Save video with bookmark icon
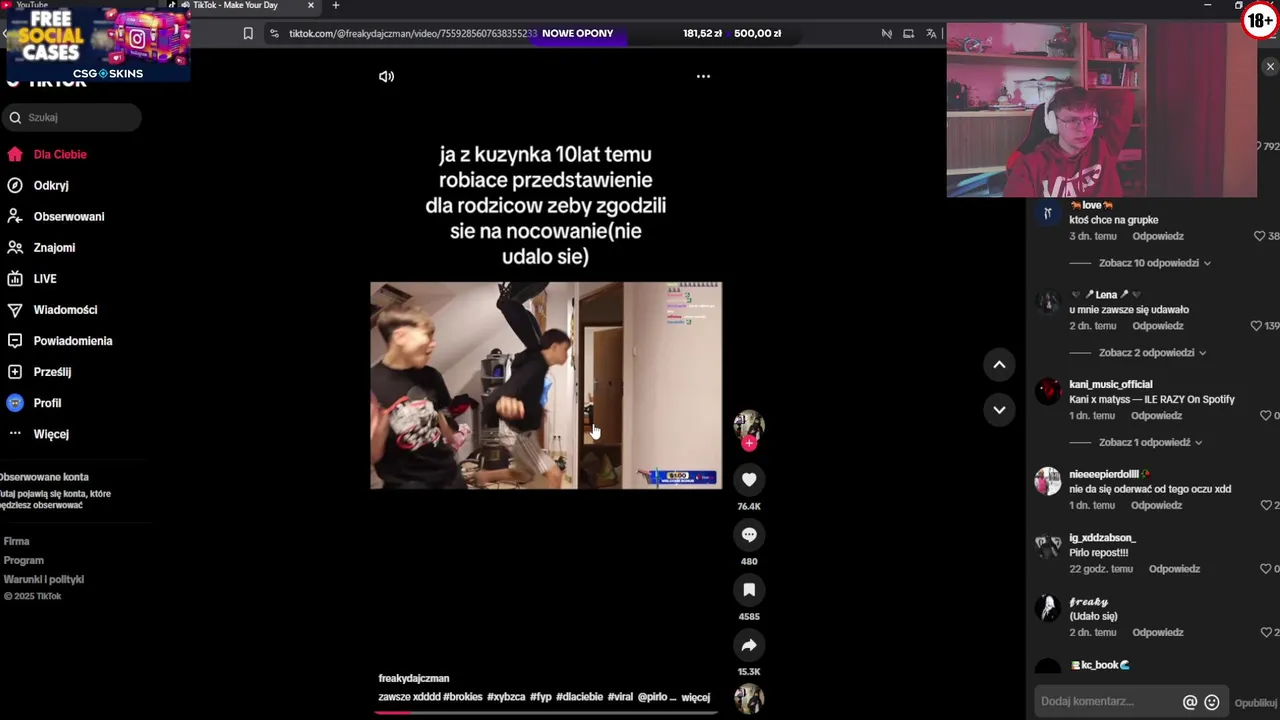Viewport: 1280px width, 720px height. coord(749,590)
